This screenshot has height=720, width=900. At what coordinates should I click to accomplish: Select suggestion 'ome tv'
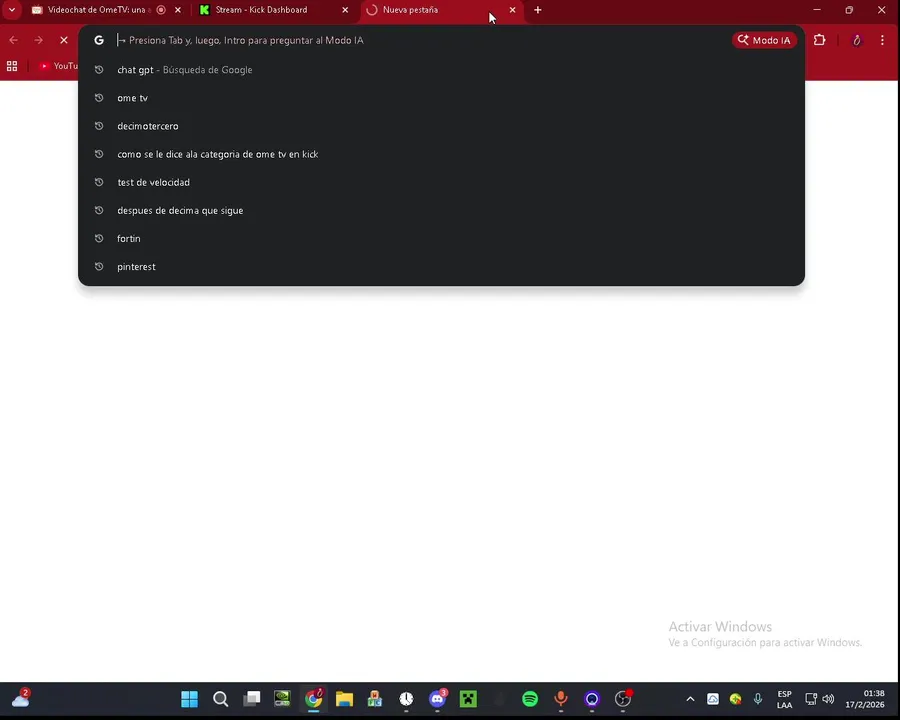[441, 98]
